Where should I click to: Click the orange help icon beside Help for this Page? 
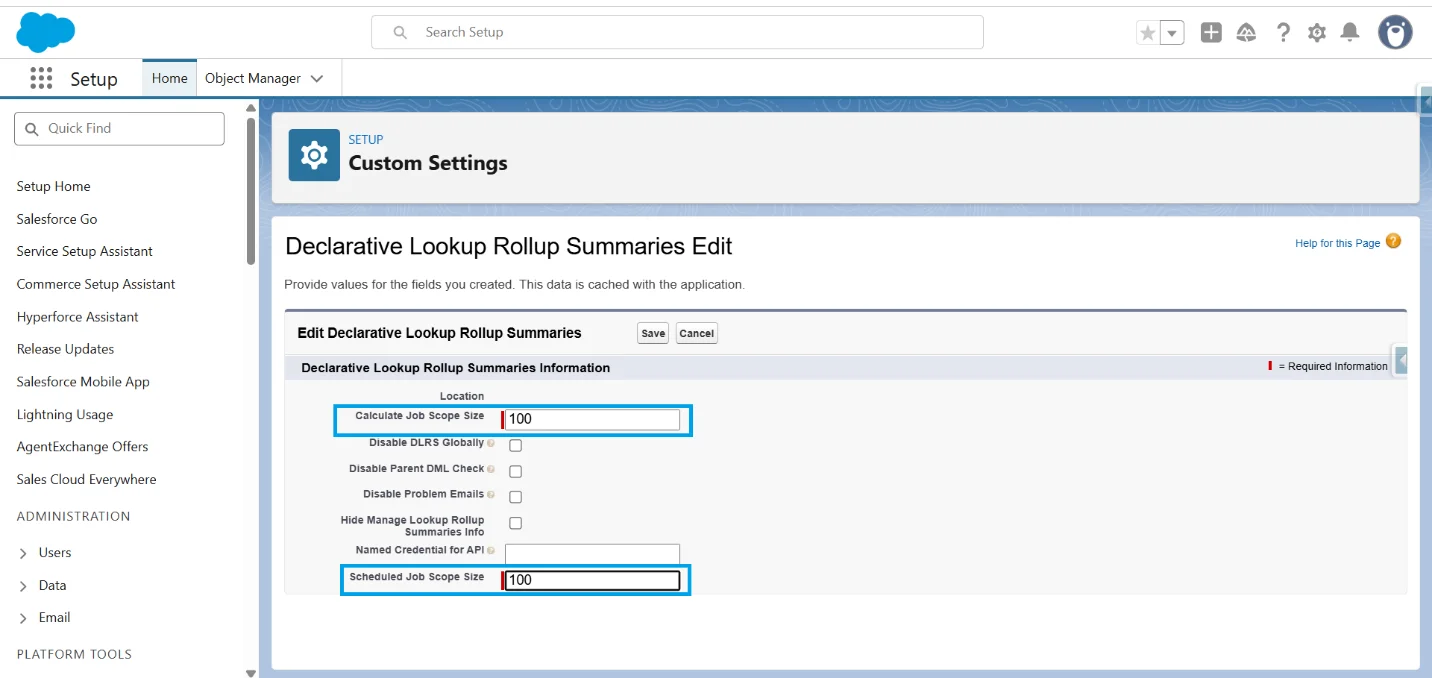click(x=1393, y=242)
